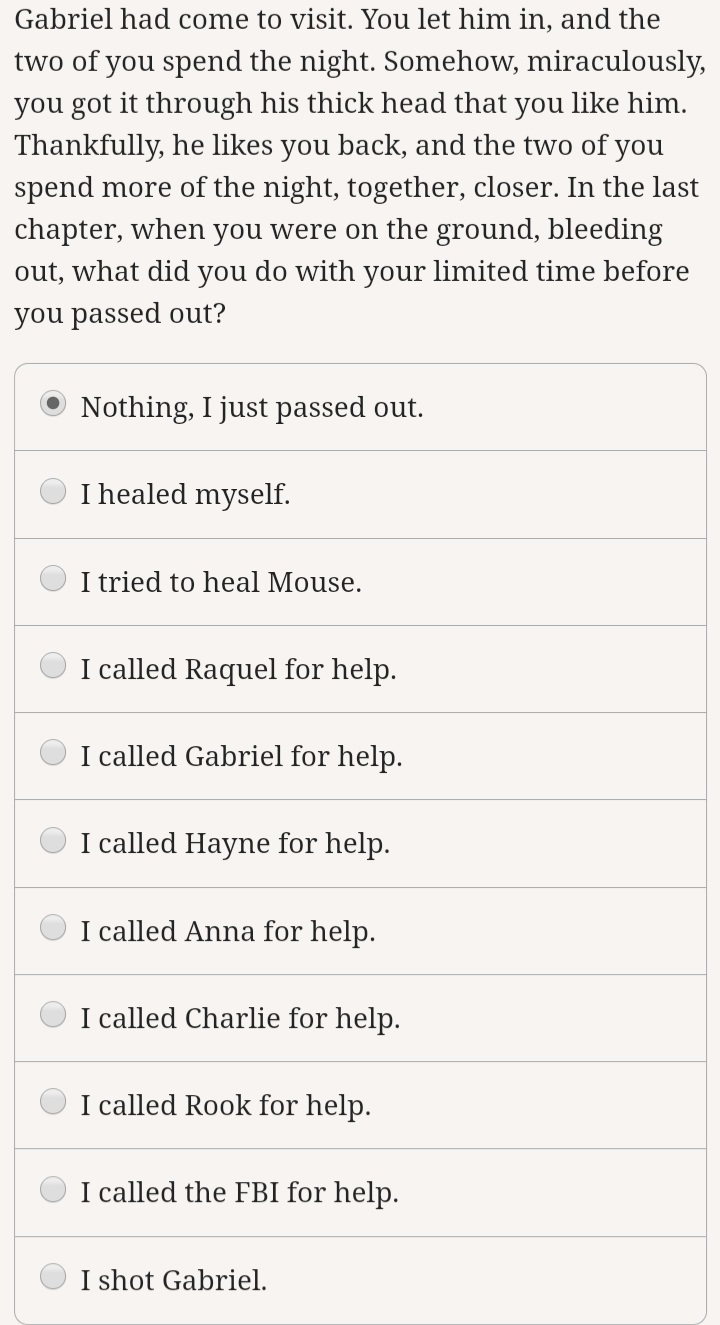Tap the 'I called the FBI for help.' label
This screenshot has height=1325, width=720.
tap(239, 1192)
